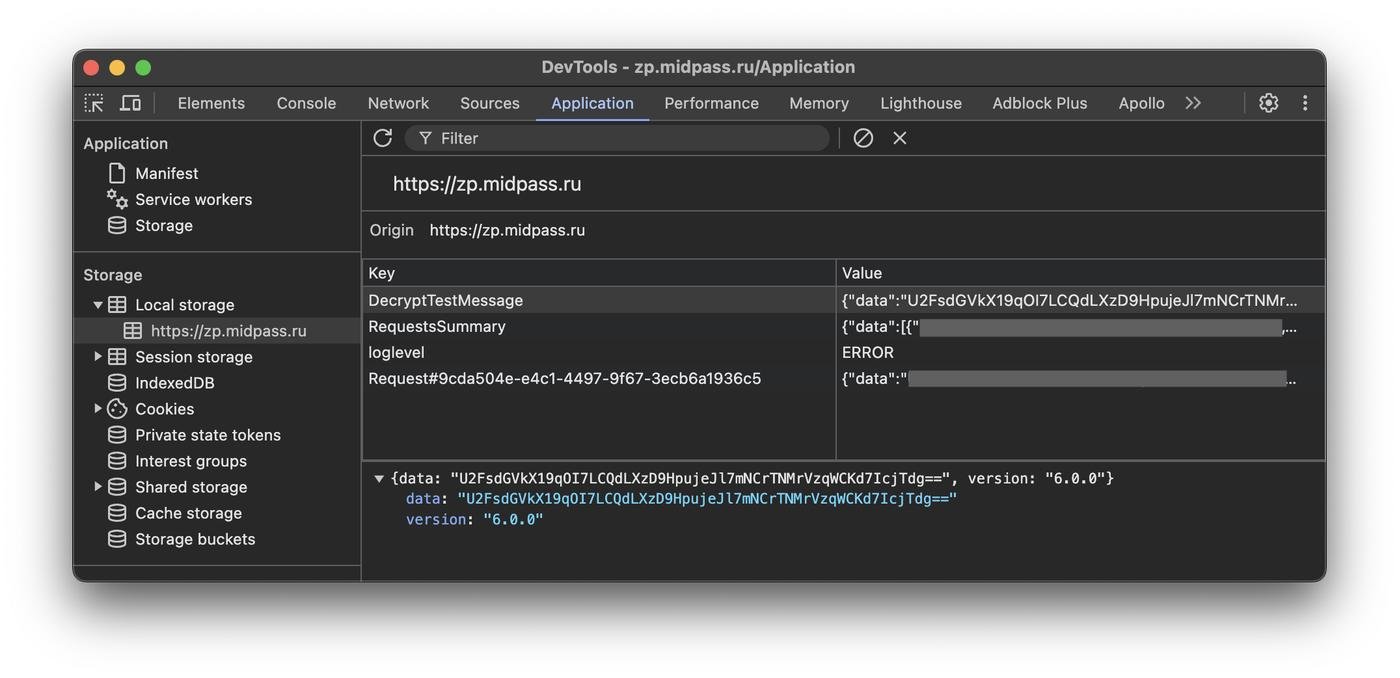Open Storage buckets
This screenshot has height=678, width=1400.
(x=194, y=539)
